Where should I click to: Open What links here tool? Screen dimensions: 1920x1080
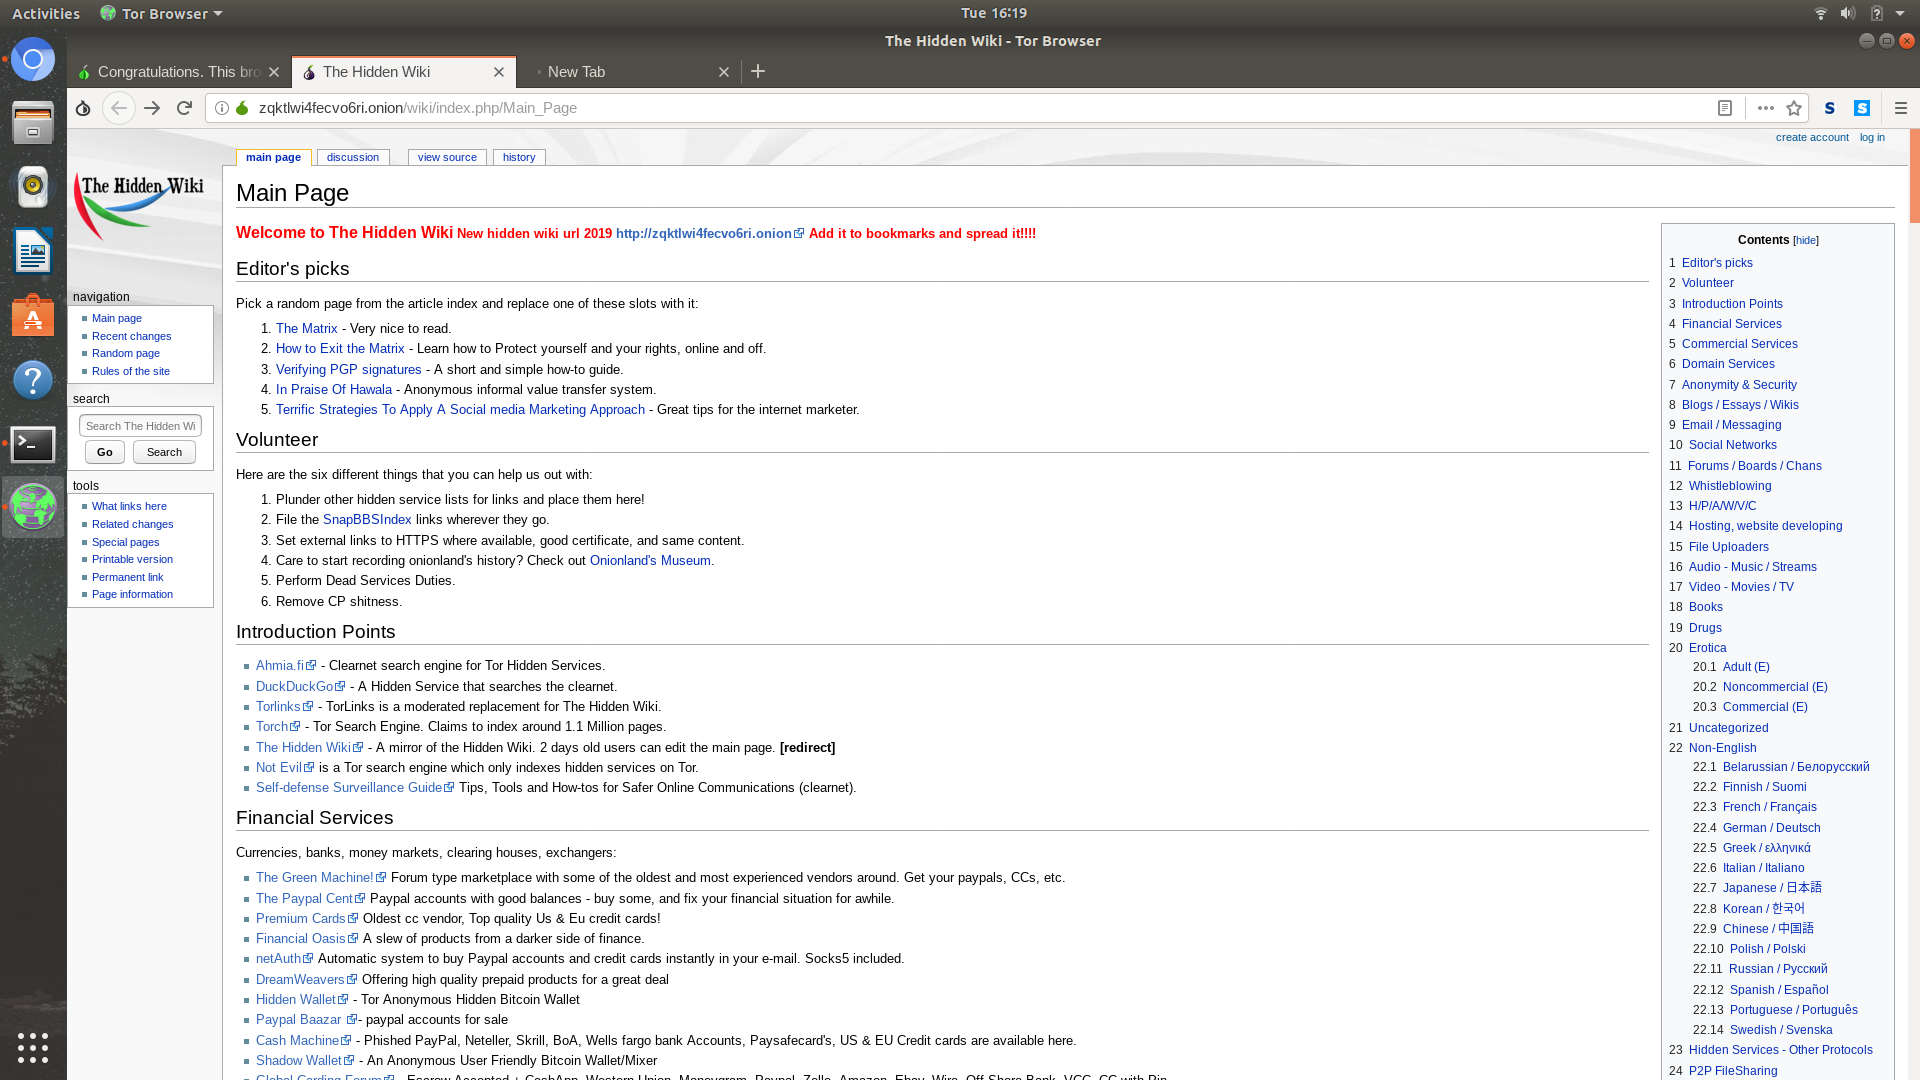pos(129,506)
